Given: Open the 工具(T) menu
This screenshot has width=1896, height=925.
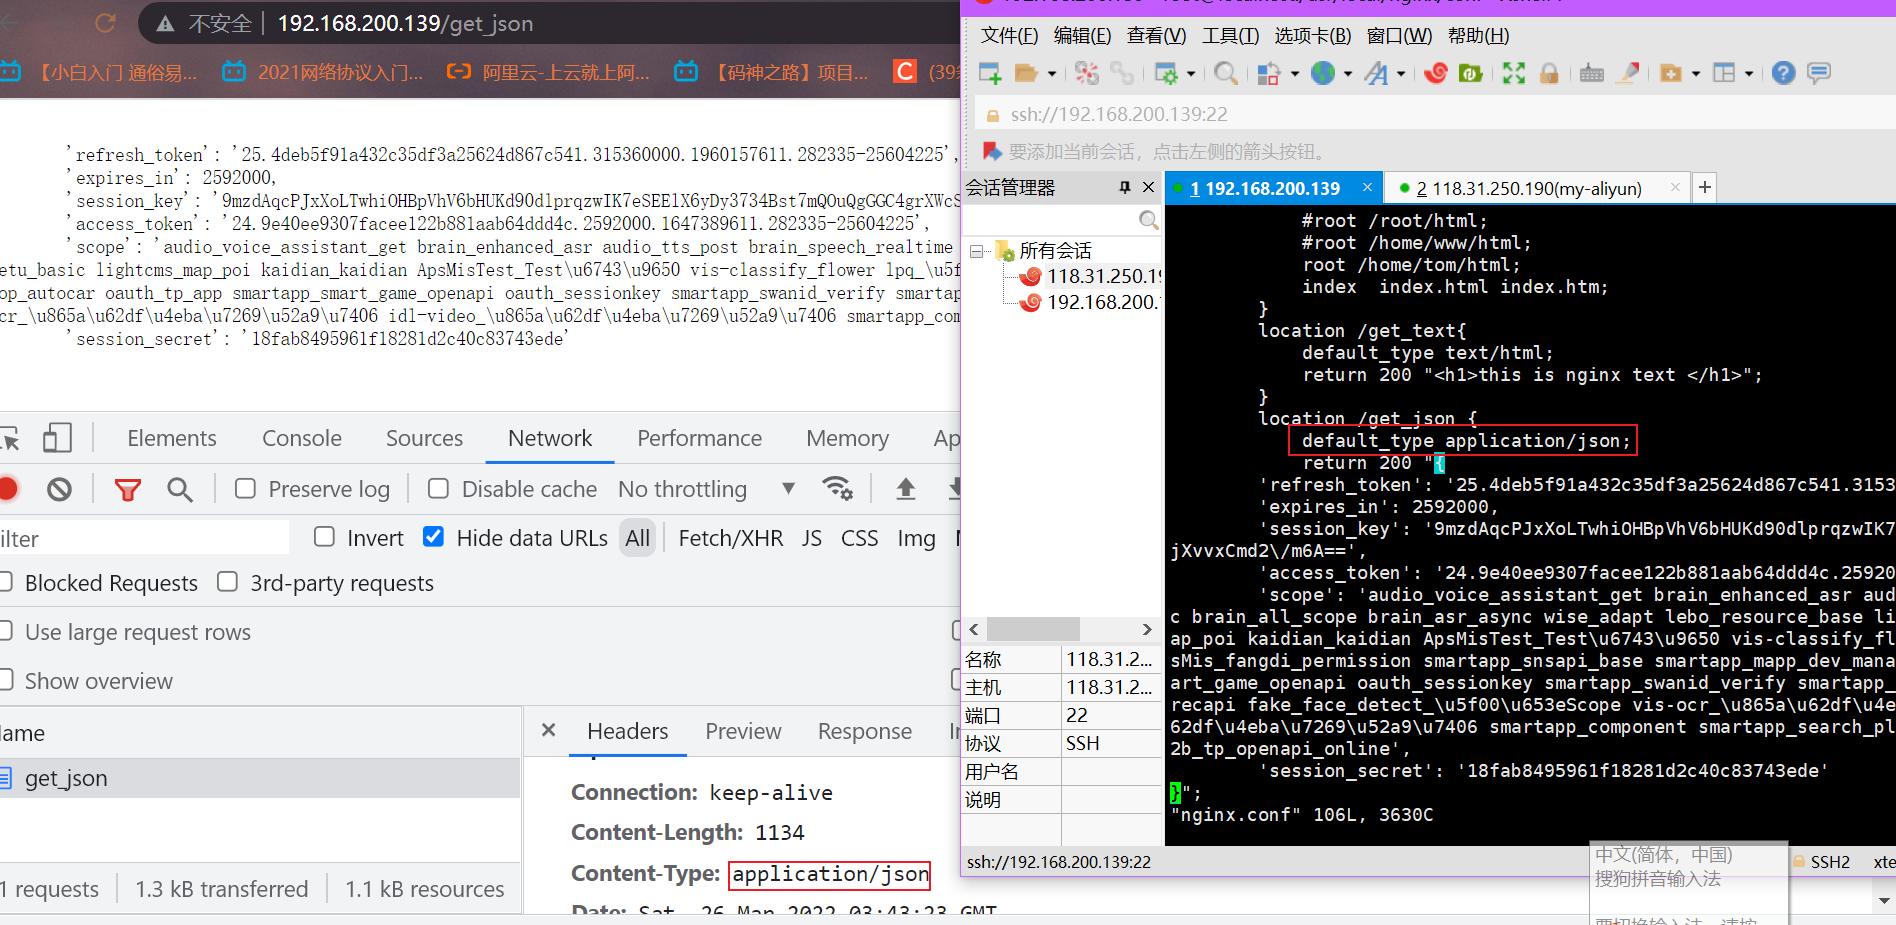Looking at the screenshot, I should point(1229,36).
